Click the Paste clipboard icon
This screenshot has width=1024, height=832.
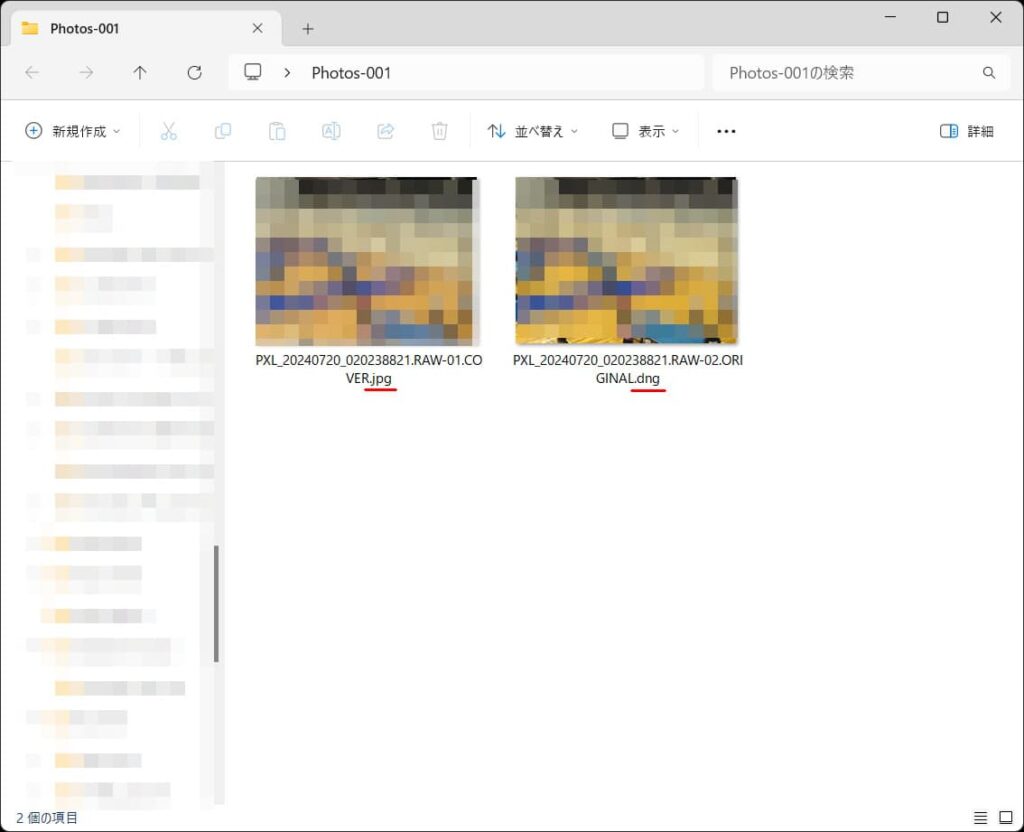277,131
